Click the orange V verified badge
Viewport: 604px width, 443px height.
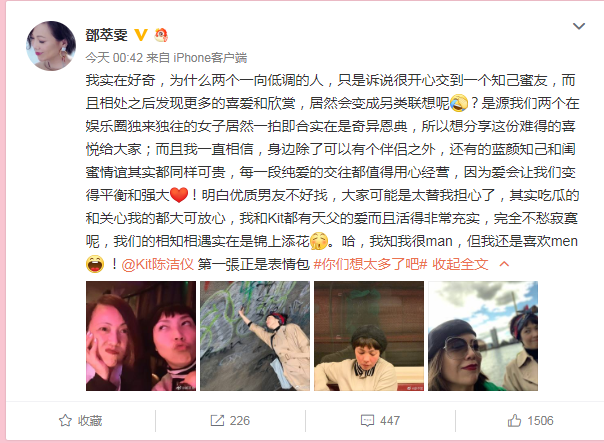click(141, 35)
